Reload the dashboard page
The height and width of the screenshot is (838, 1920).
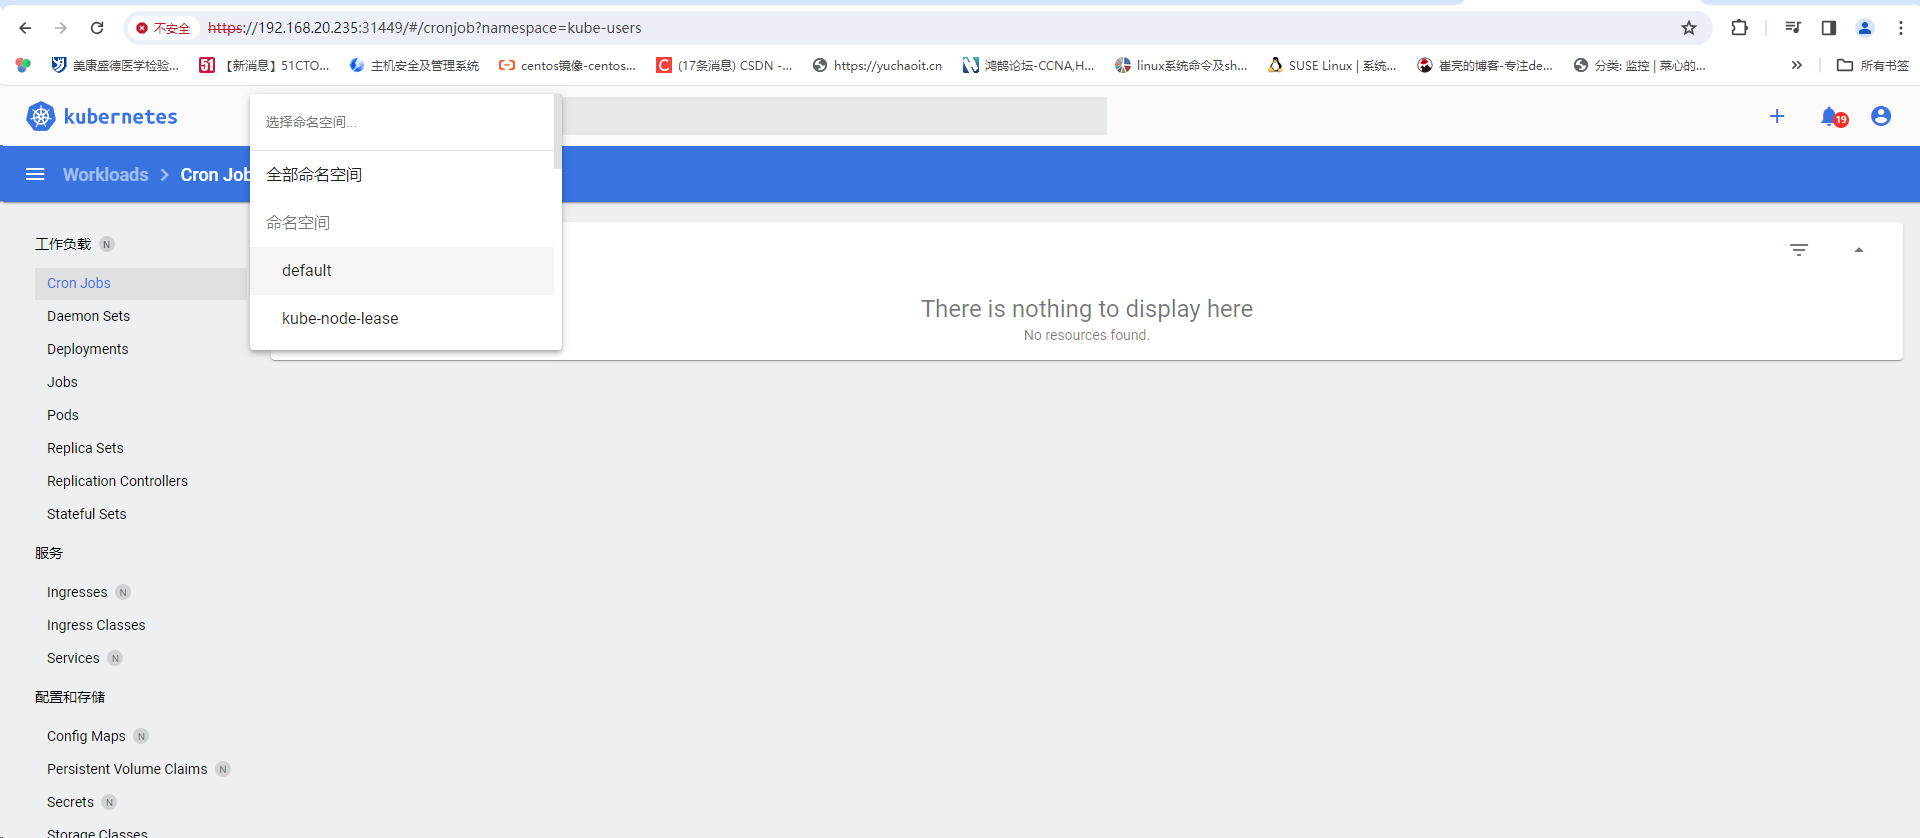coord(97,28)
